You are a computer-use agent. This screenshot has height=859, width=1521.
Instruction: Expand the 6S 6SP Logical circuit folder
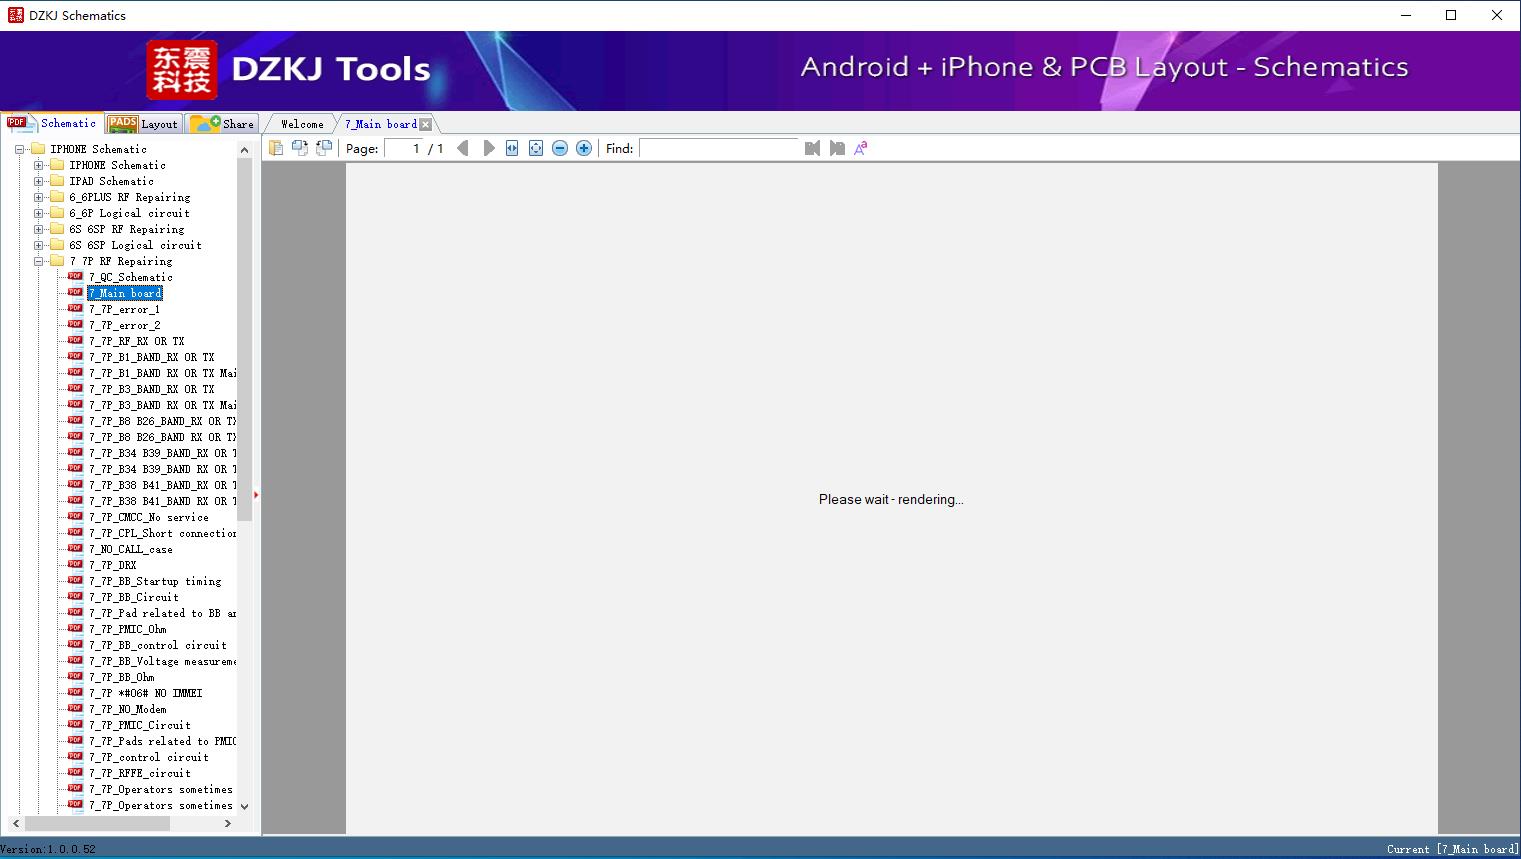coord(39,245)
